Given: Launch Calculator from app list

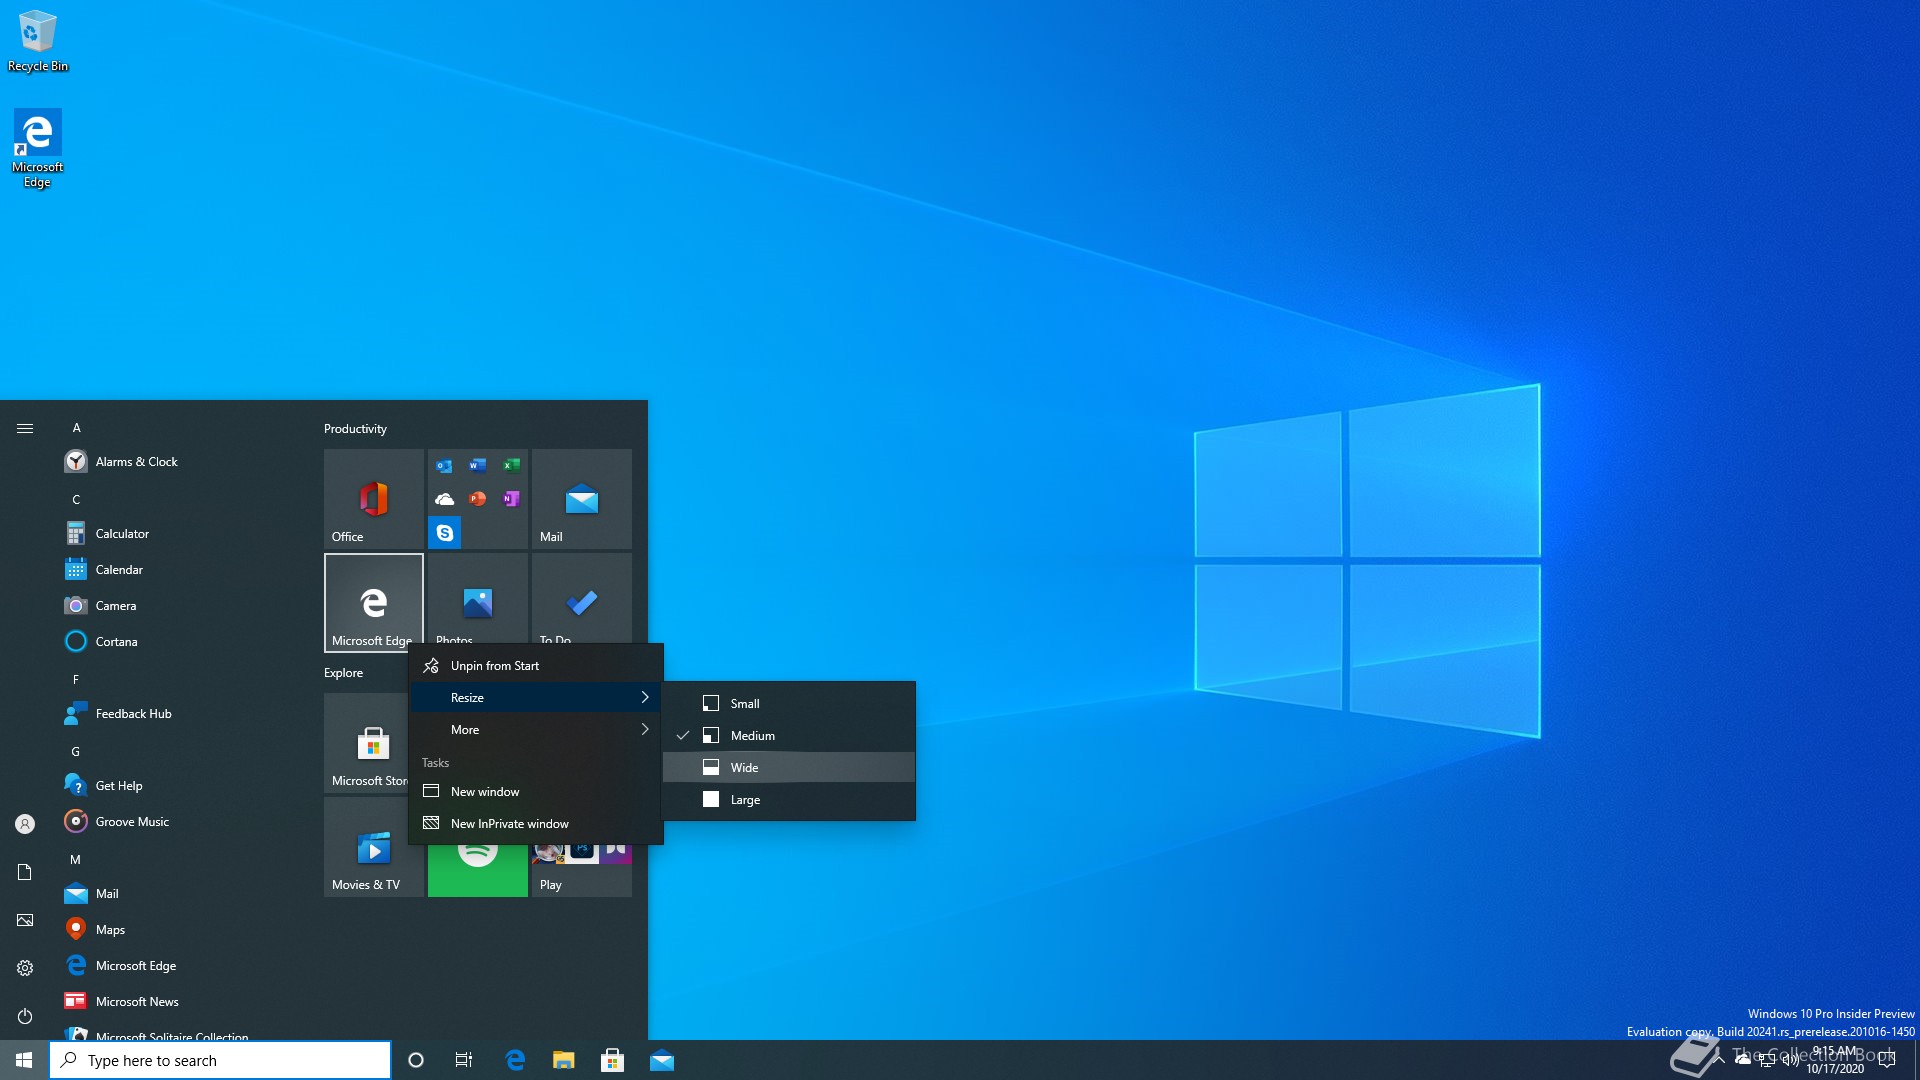Looking at the screenshot, I should tap(180, 534).
